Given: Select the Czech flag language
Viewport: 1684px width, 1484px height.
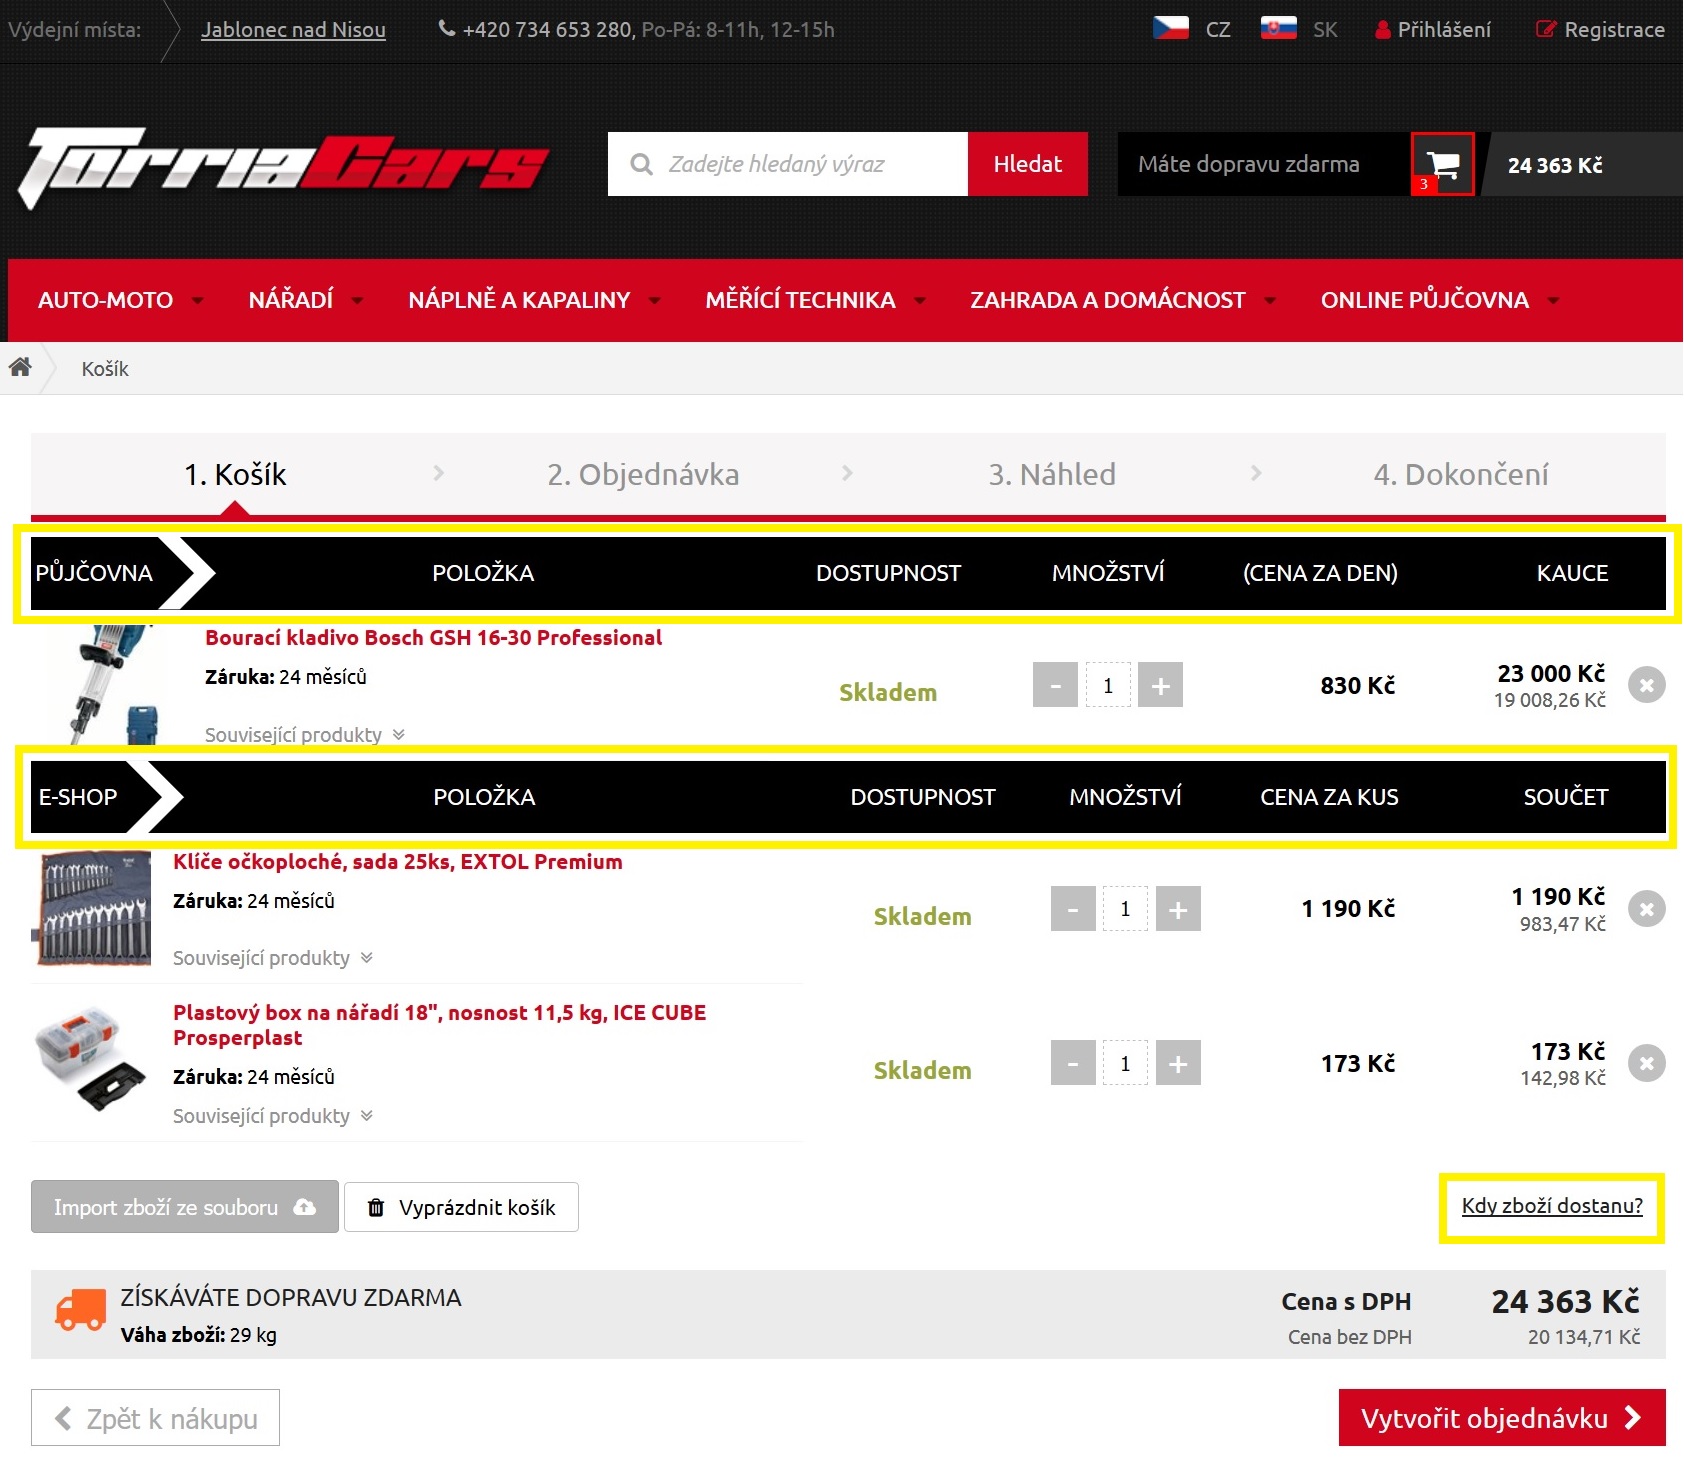Looking at the screenshot, I should 1171,29.
